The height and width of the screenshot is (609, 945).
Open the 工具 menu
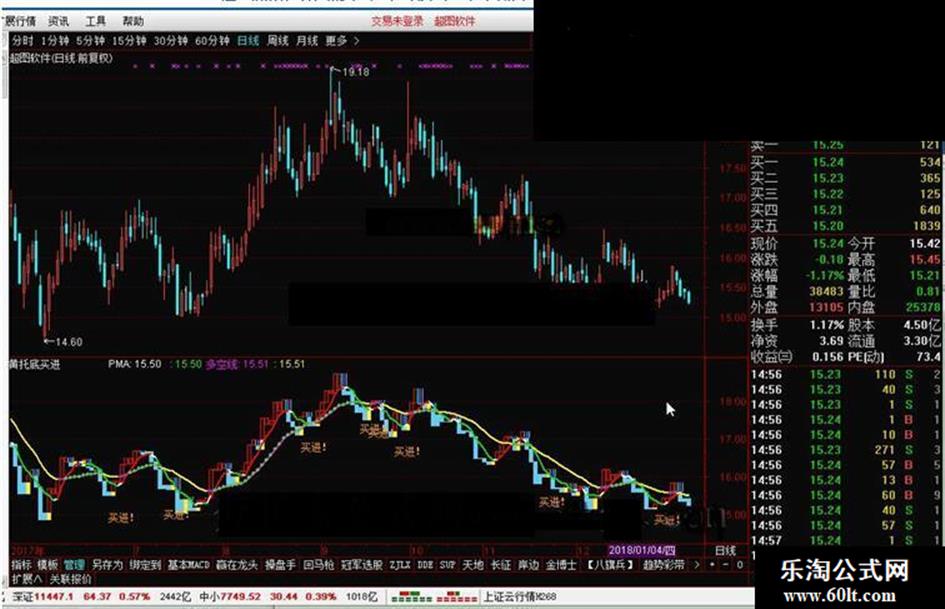coord(95,21)
